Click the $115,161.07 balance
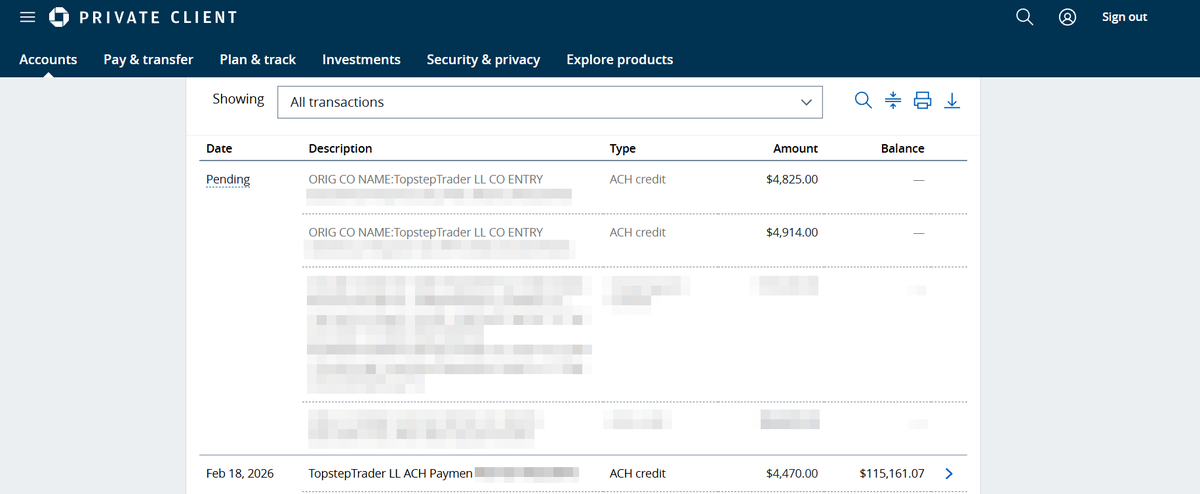The width and height of the screenshot is (1200, 494). 892,473
